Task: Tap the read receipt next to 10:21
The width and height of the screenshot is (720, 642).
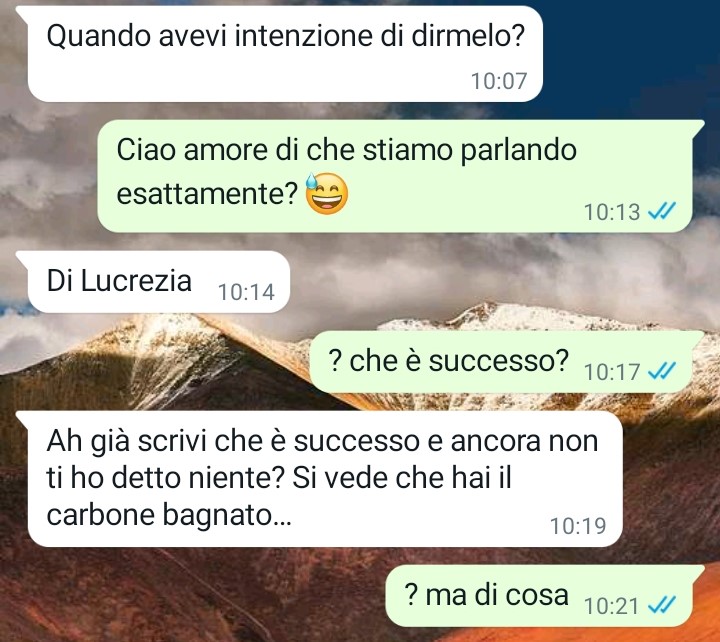Action: (662, 605)
